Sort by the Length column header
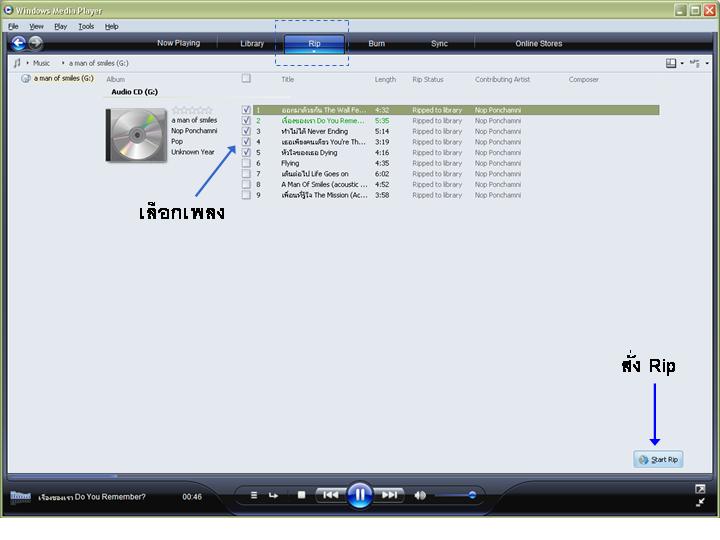Screen dimensions: 720x540 [x=385, y=79]
